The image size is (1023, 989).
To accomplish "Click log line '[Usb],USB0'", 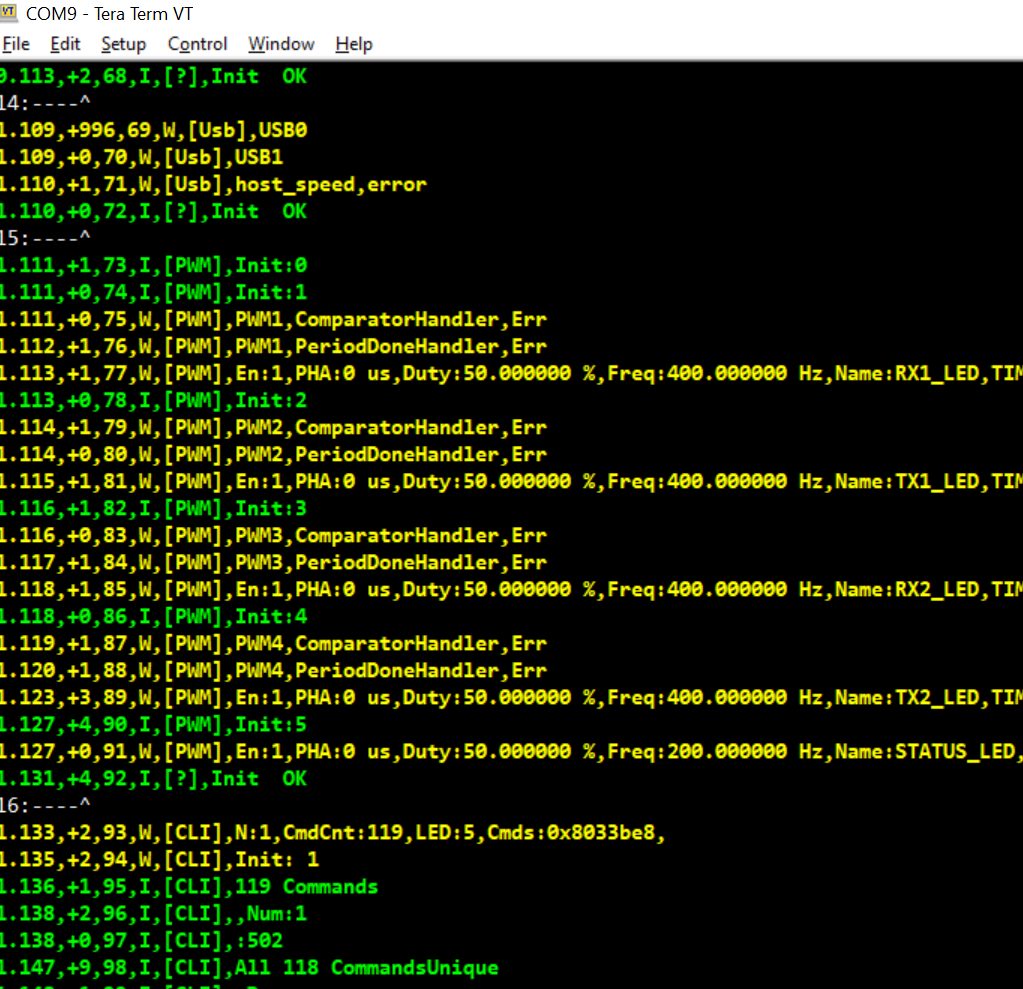I will [x=153, y=130].
